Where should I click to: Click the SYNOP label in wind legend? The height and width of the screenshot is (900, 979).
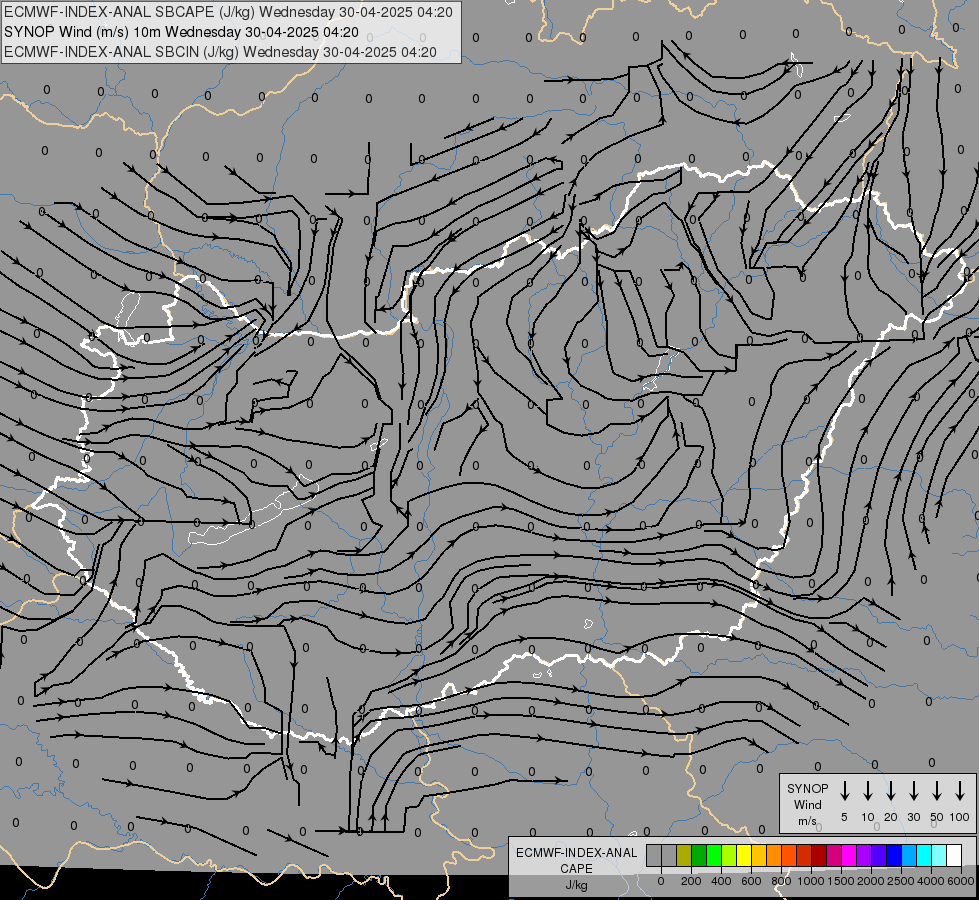click(x=807, y=788)
